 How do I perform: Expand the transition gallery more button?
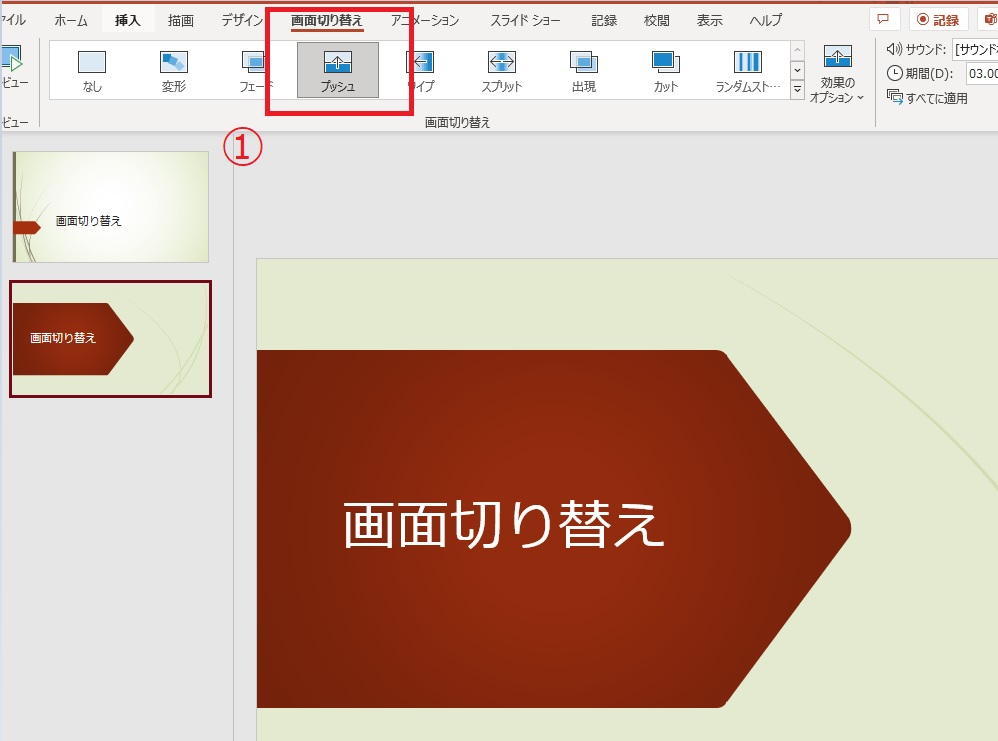797,90
